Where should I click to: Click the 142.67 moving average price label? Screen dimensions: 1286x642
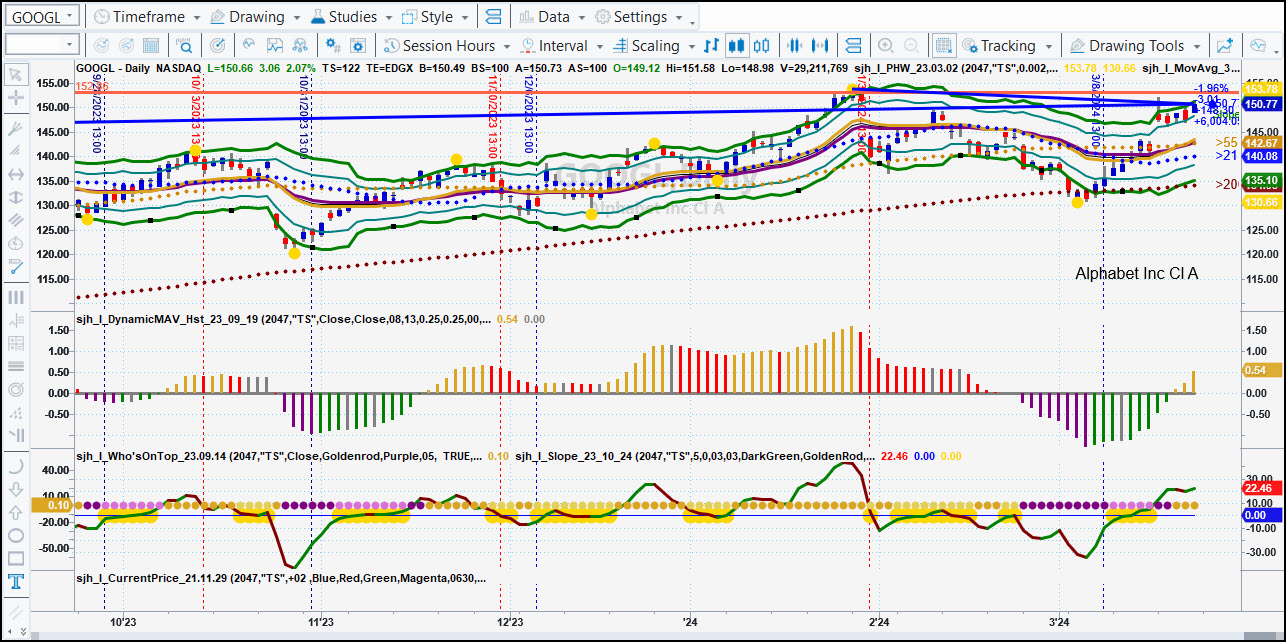click(x=1263, y=143)
